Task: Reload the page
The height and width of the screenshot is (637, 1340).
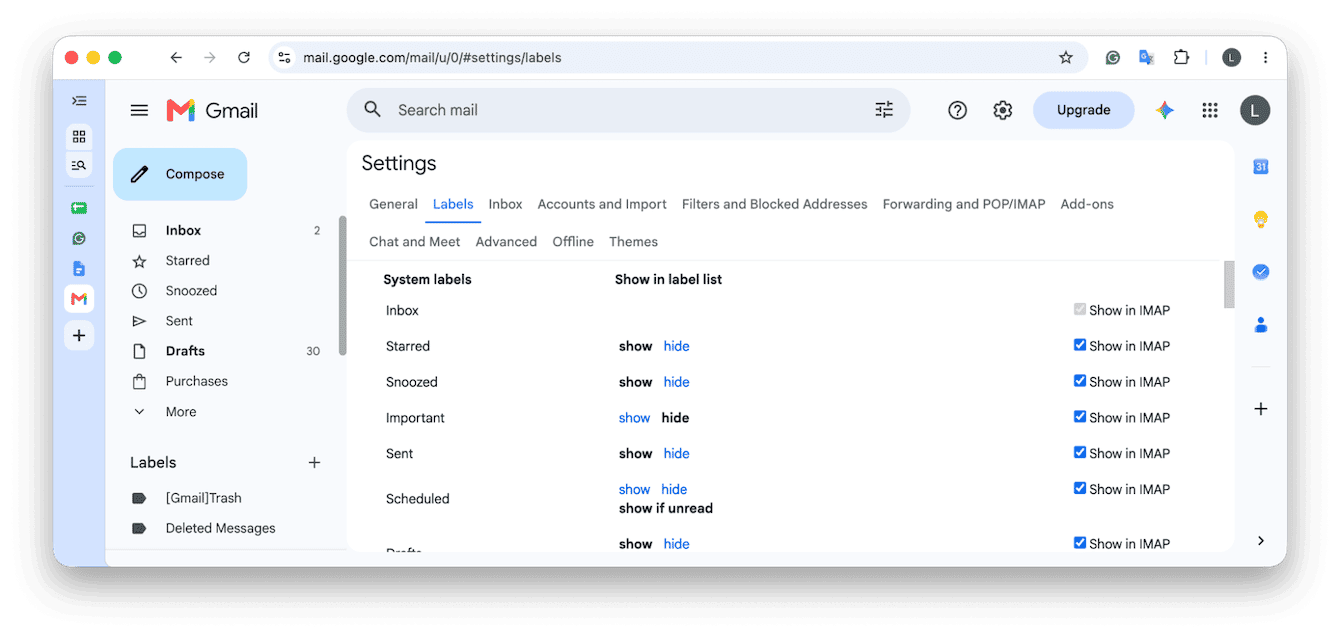Action: click(244, 58)
